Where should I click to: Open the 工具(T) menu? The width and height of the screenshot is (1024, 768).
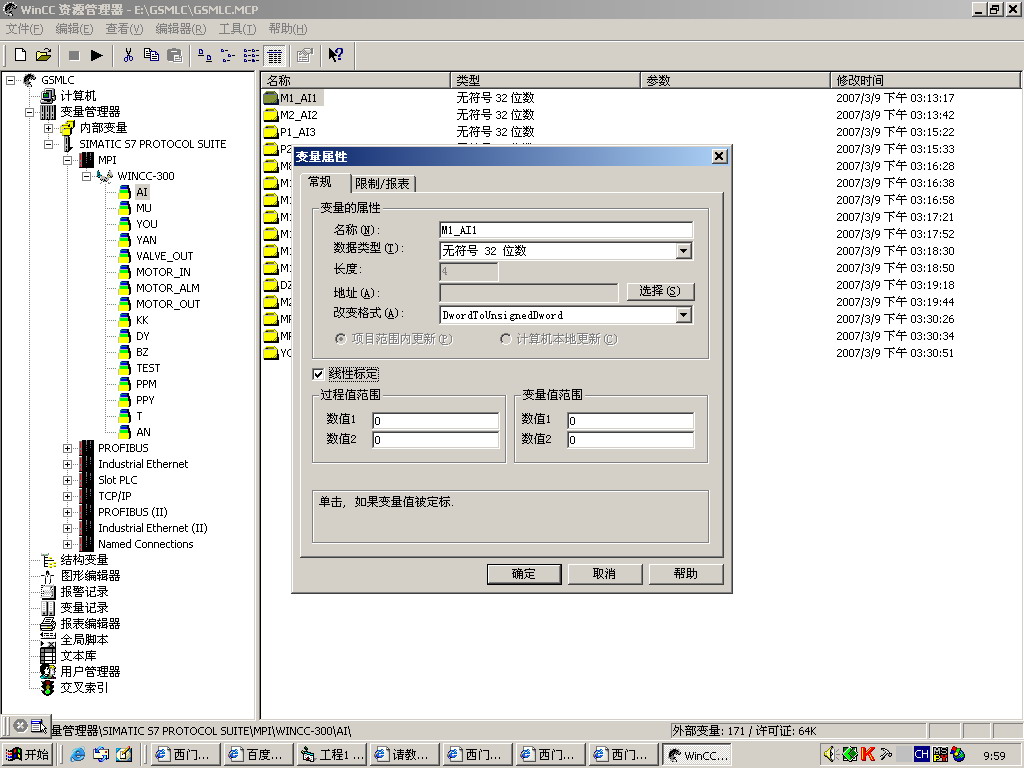(238, 29)
